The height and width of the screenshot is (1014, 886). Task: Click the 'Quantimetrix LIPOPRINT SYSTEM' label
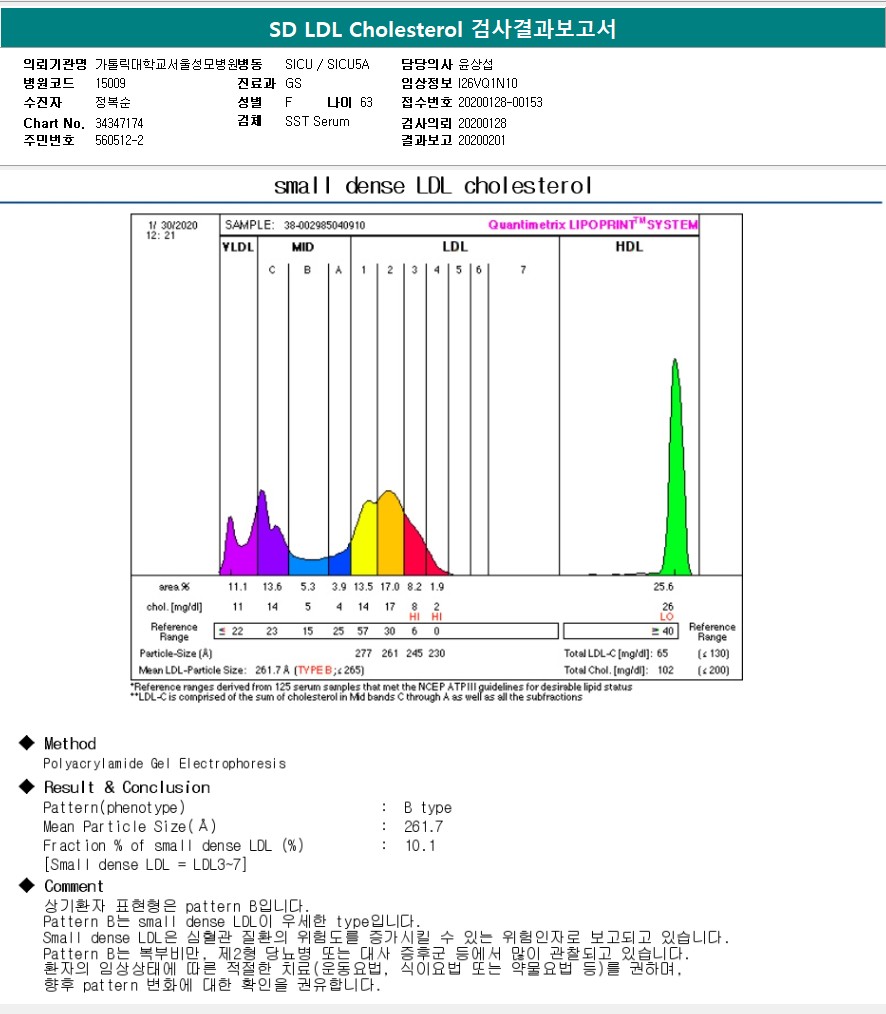point(592,224)
